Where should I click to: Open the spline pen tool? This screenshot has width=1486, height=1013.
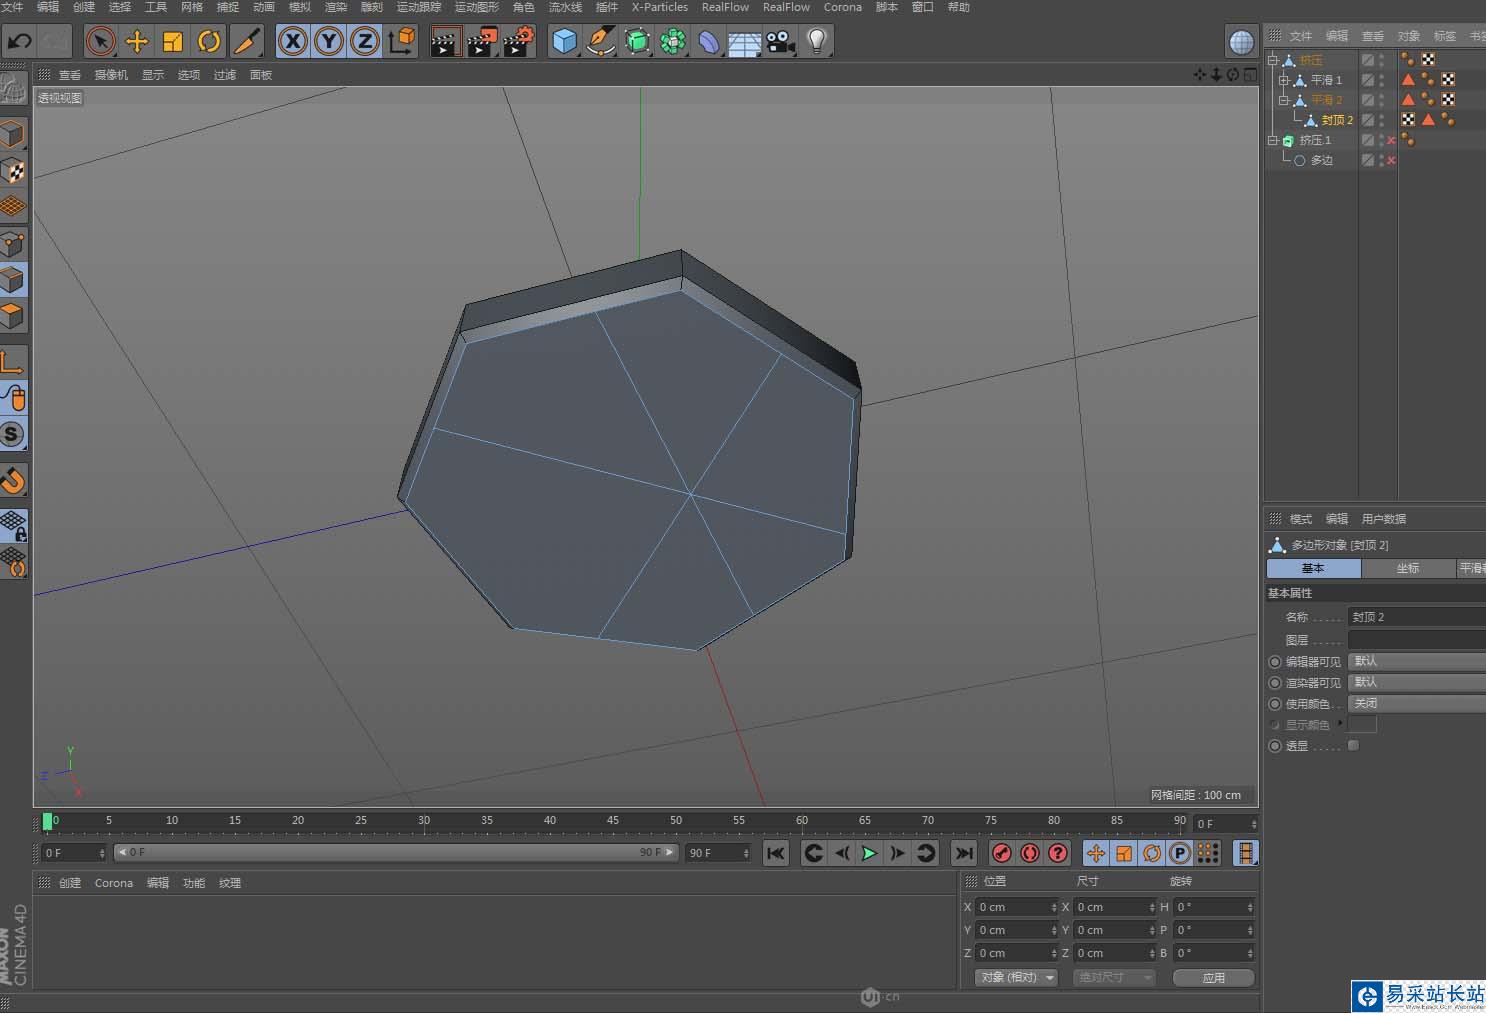(x=600, y=41)
